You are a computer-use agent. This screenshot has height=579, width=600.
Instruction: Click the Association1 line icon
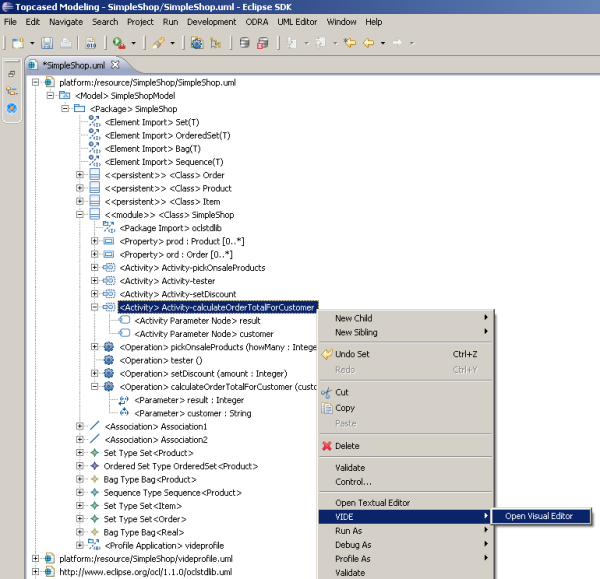tap(95, 426)
